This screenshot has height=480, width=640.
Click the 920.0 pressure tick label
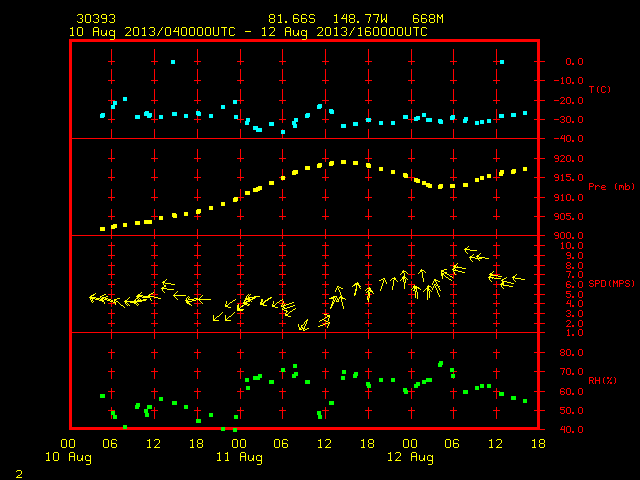click(x=569, y=158)
